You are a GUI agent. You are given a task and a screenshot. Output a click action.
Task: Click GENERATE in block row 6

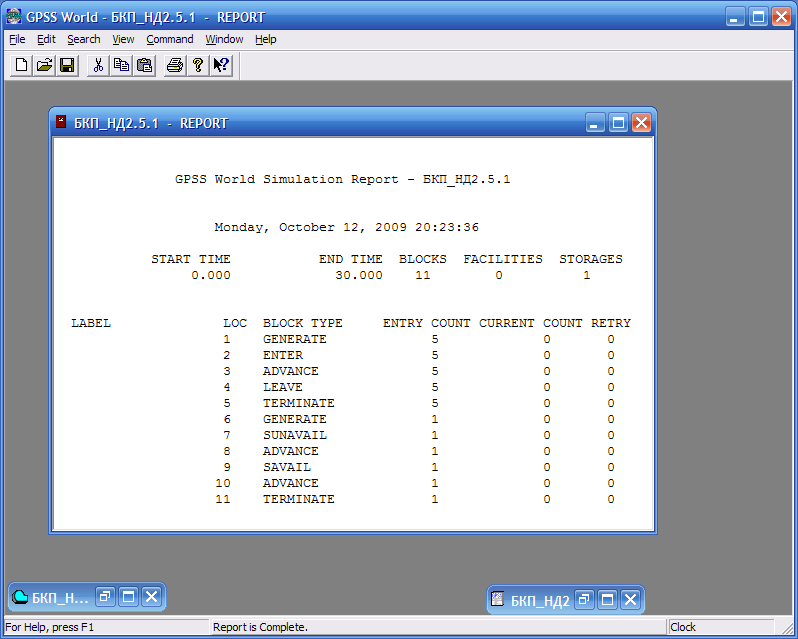click(x=295, y=419)
